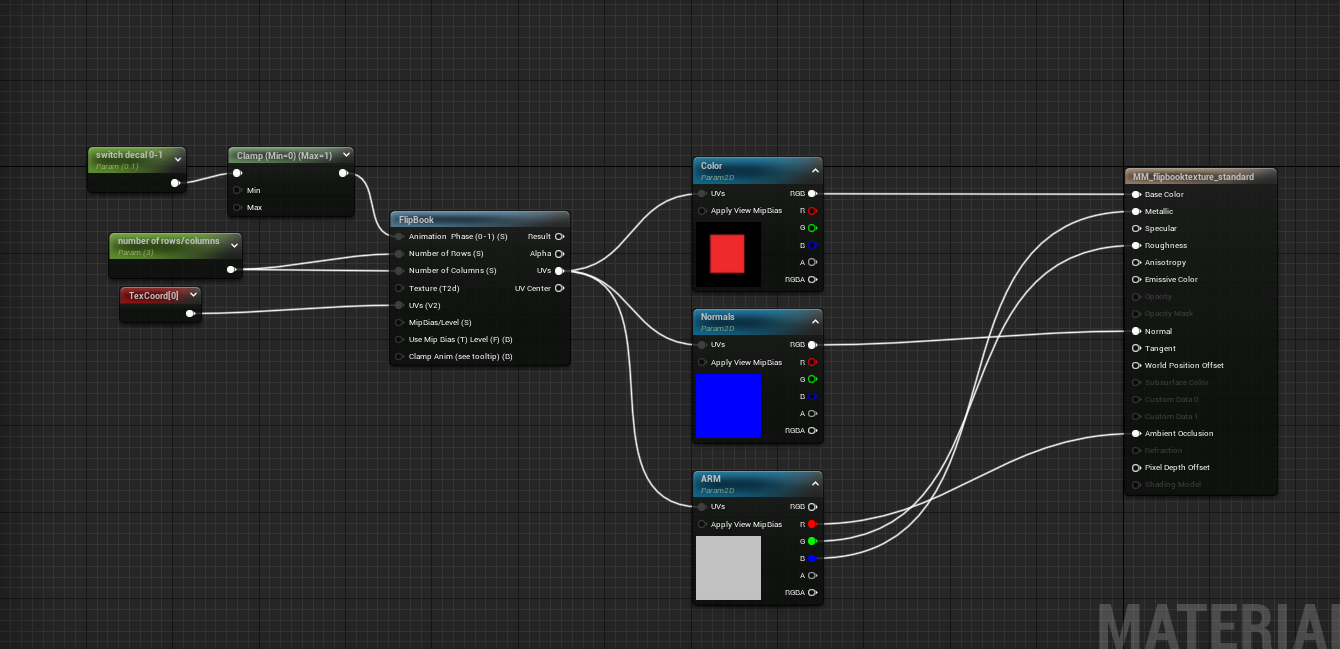
Task: Expand the switch decal 0-1 parameter dropdown
Action: pos(178,158)
